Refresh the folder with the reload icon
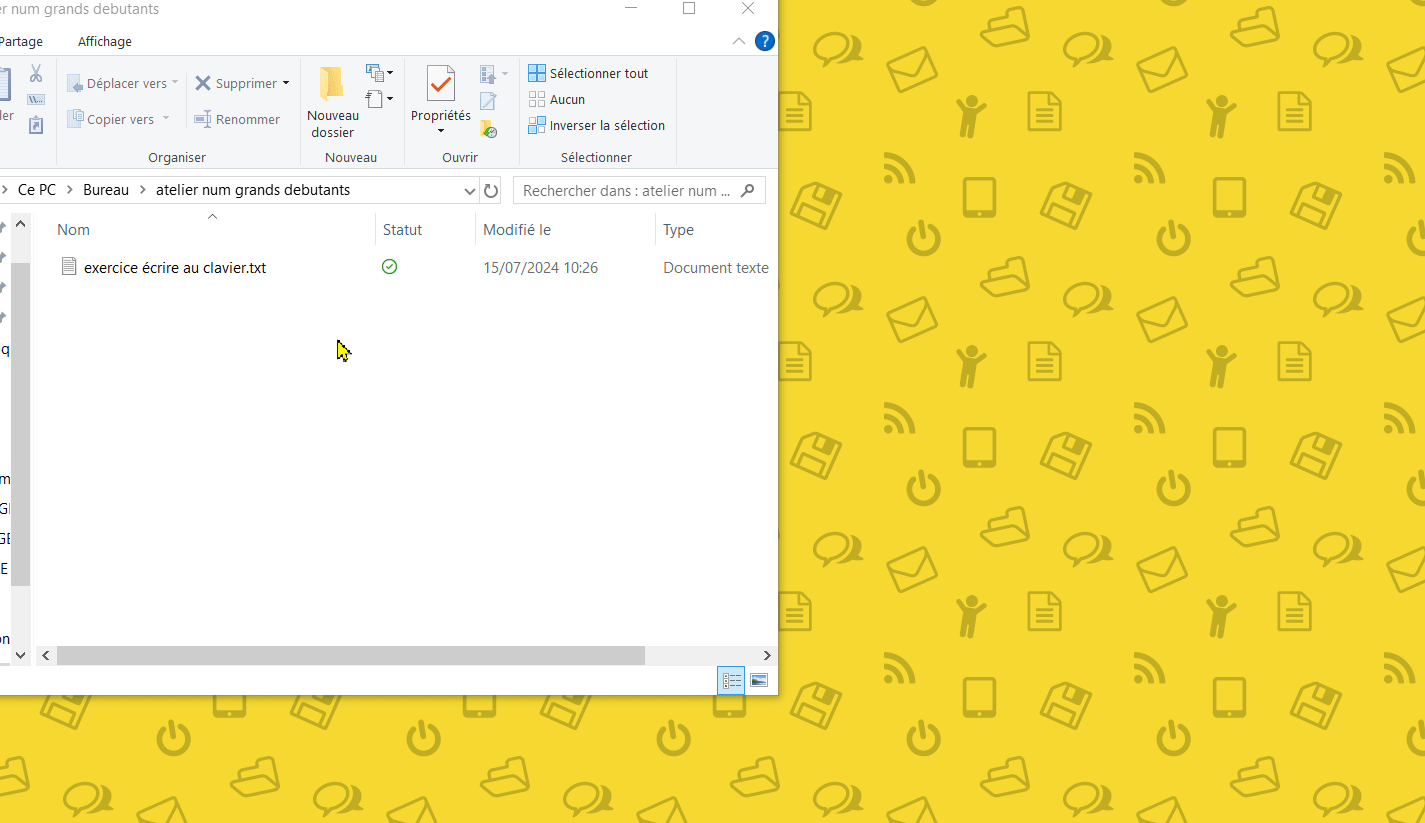Viewport: 1425px width, 823px height. pyautogui.click(x=491, y=190)
